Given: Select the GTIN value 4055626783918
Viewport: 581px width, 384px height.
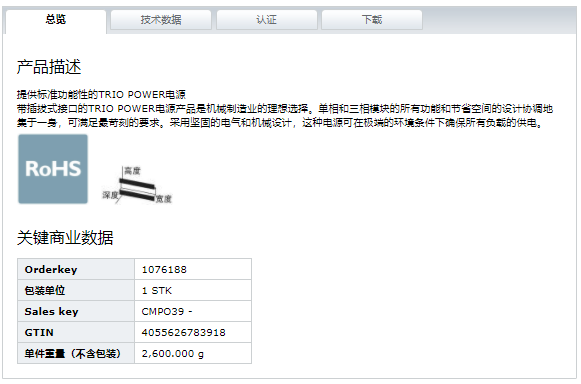Looking at the screenshot, I should click(183, 332).
